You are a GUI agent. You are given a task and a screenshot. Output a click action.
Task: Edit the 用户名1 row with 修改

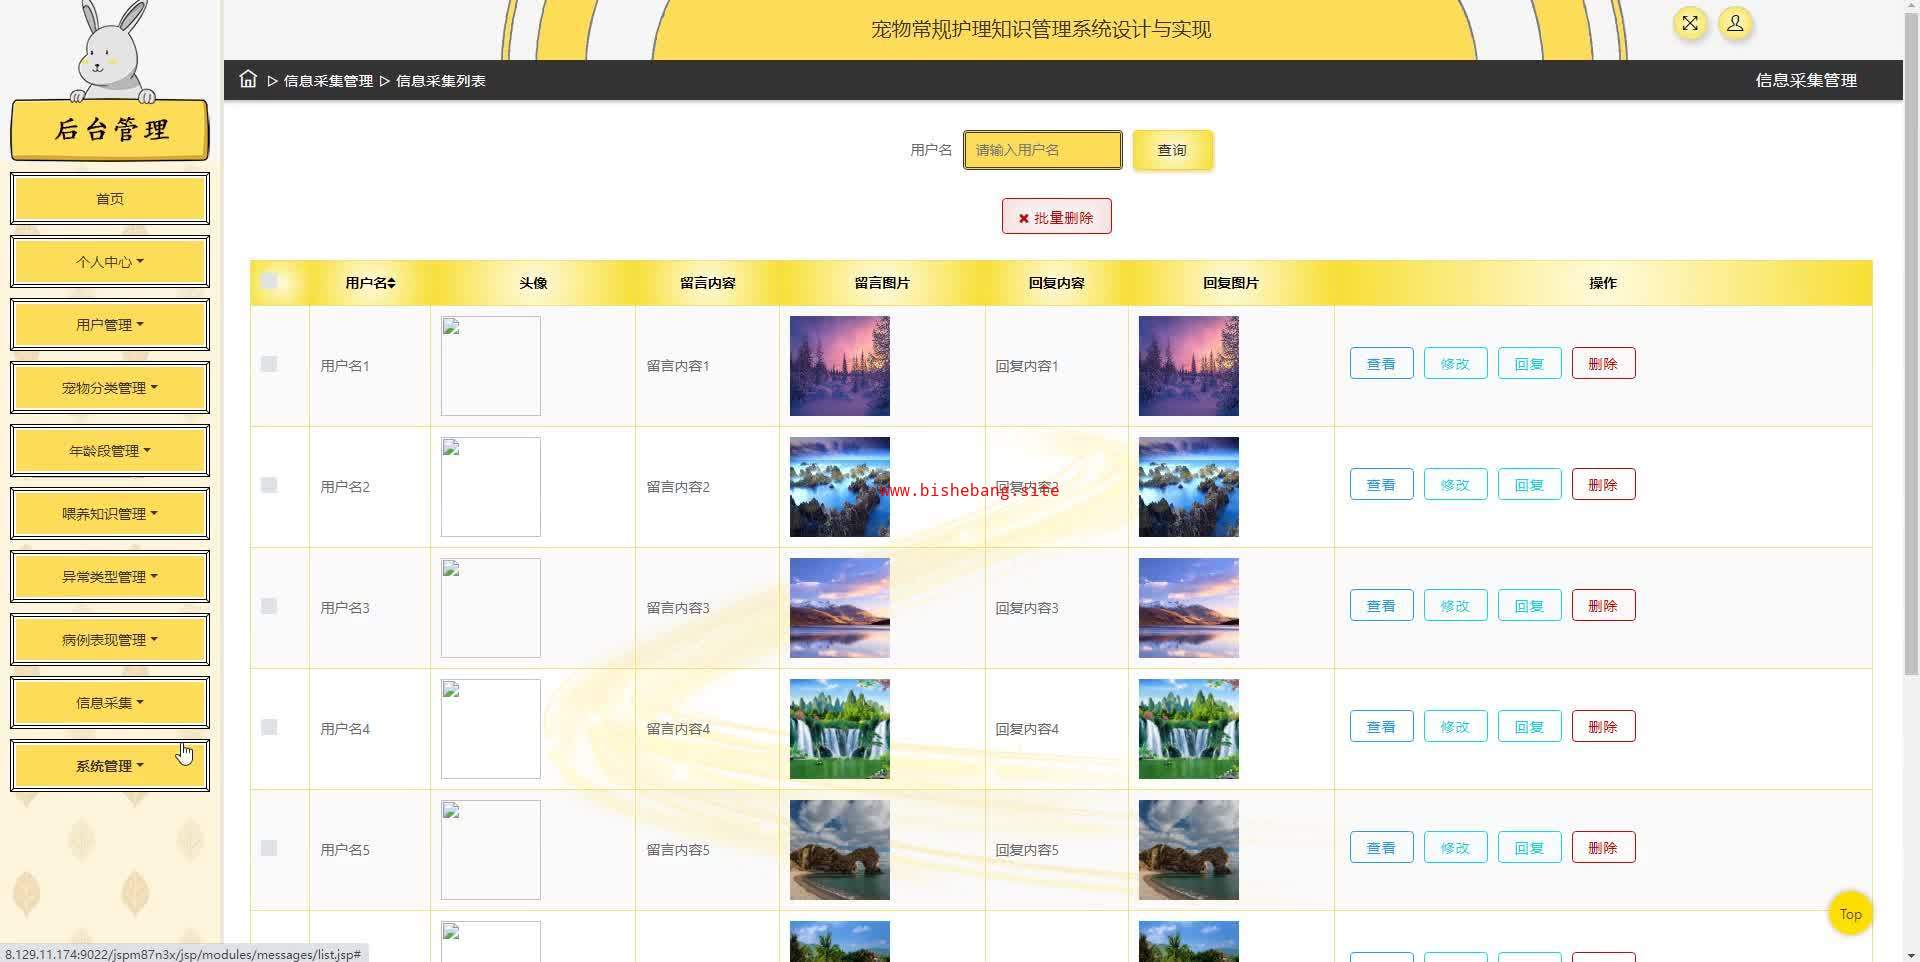click(x=1455, y=364)
